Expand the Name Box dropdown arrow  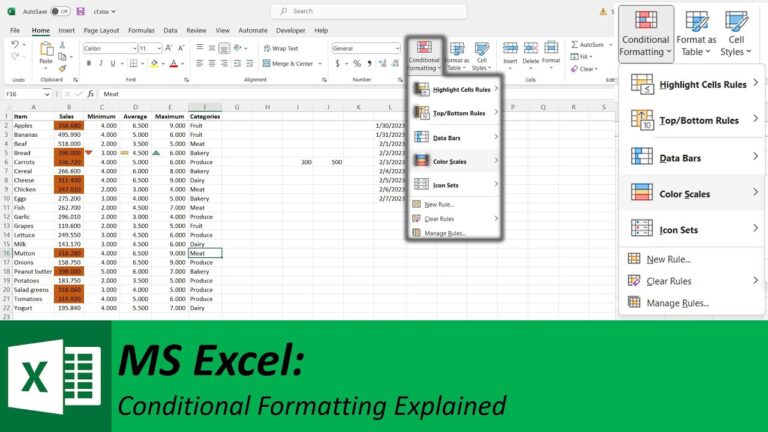[x=47, y=94]
